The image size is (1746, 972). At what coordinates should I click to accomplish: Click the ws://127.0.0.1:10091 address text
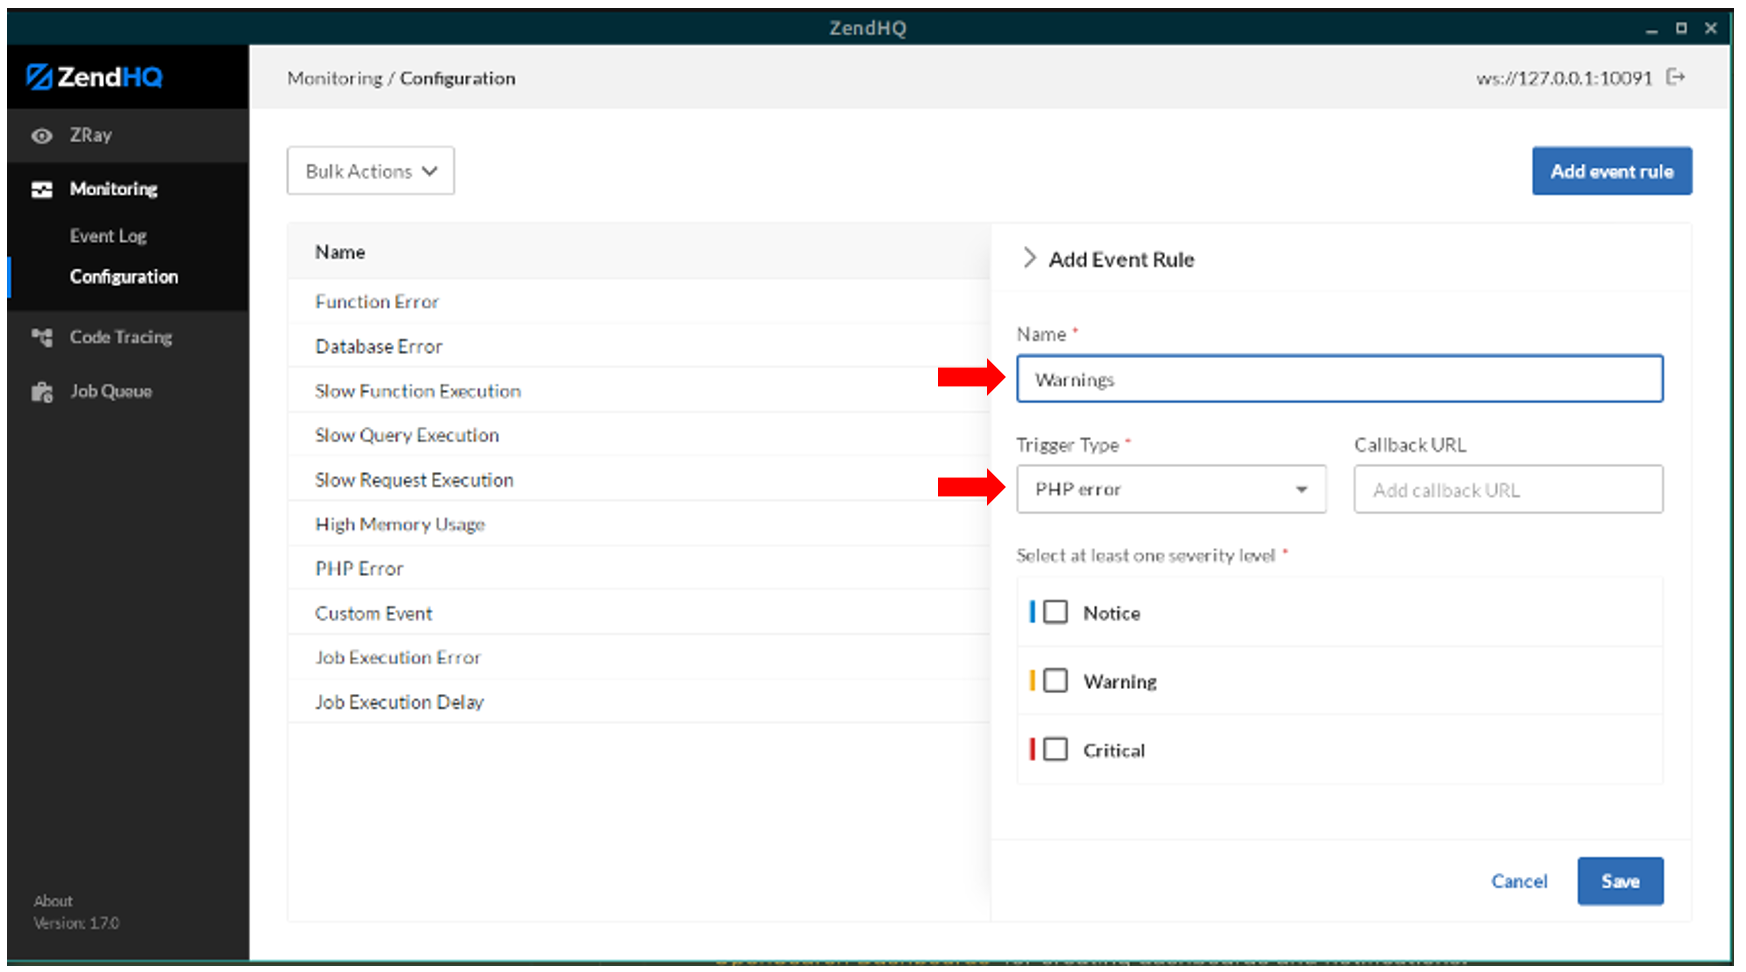click(1564, 78)
